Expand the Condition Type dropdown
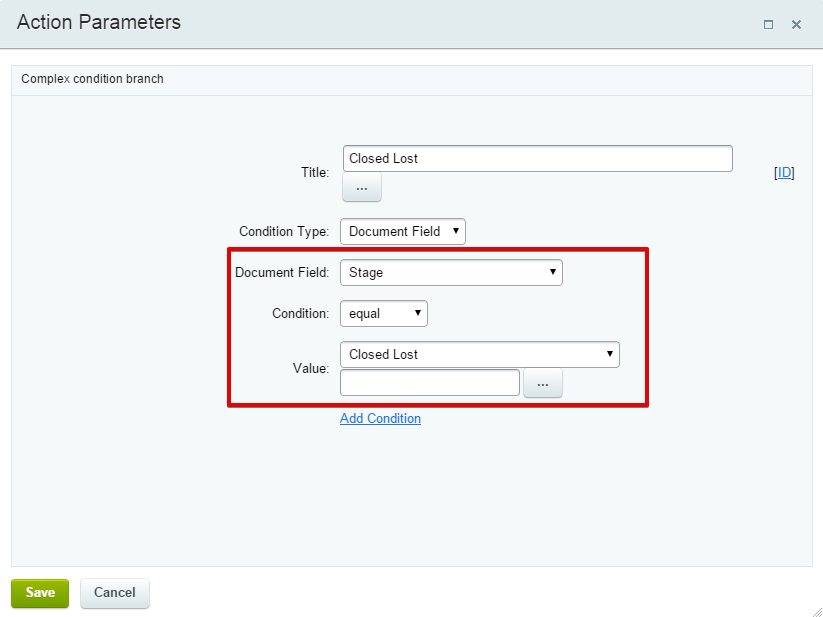Screen dimensions: 823x617 point(403,231)
